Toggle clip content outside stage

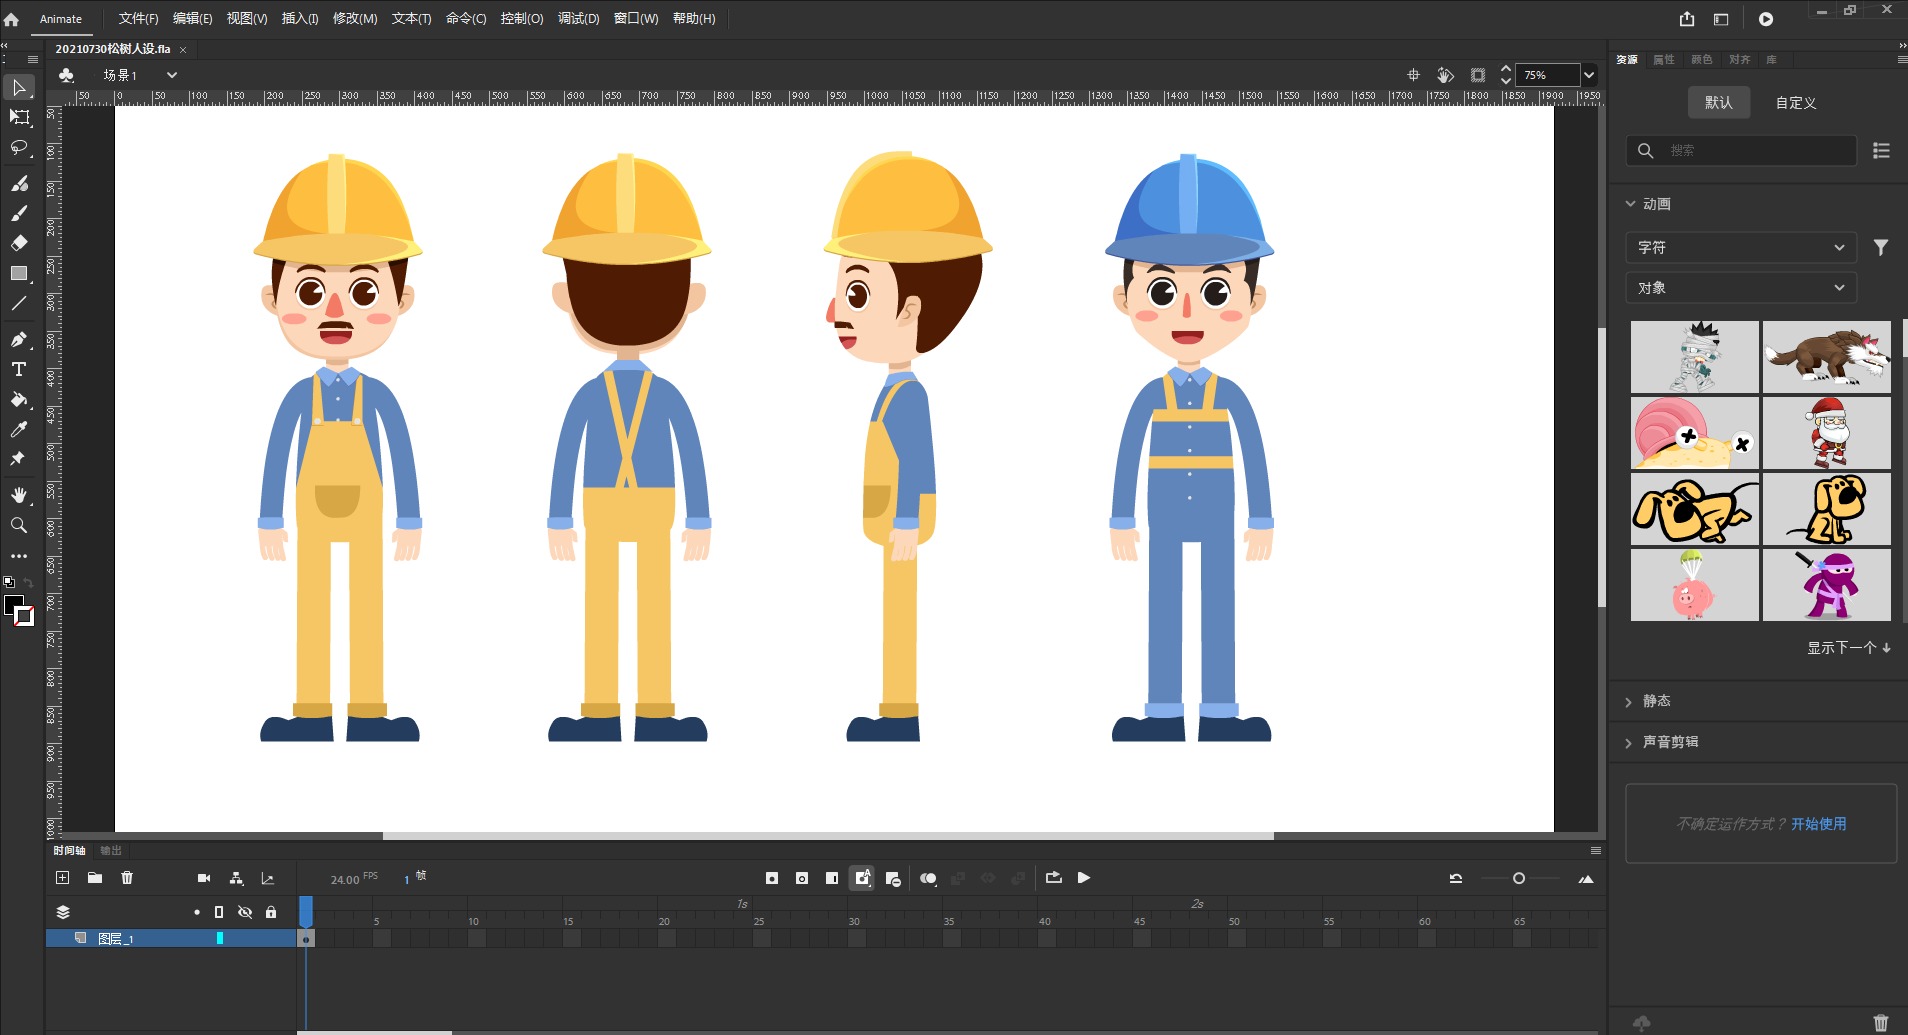tap(1478, 75)
